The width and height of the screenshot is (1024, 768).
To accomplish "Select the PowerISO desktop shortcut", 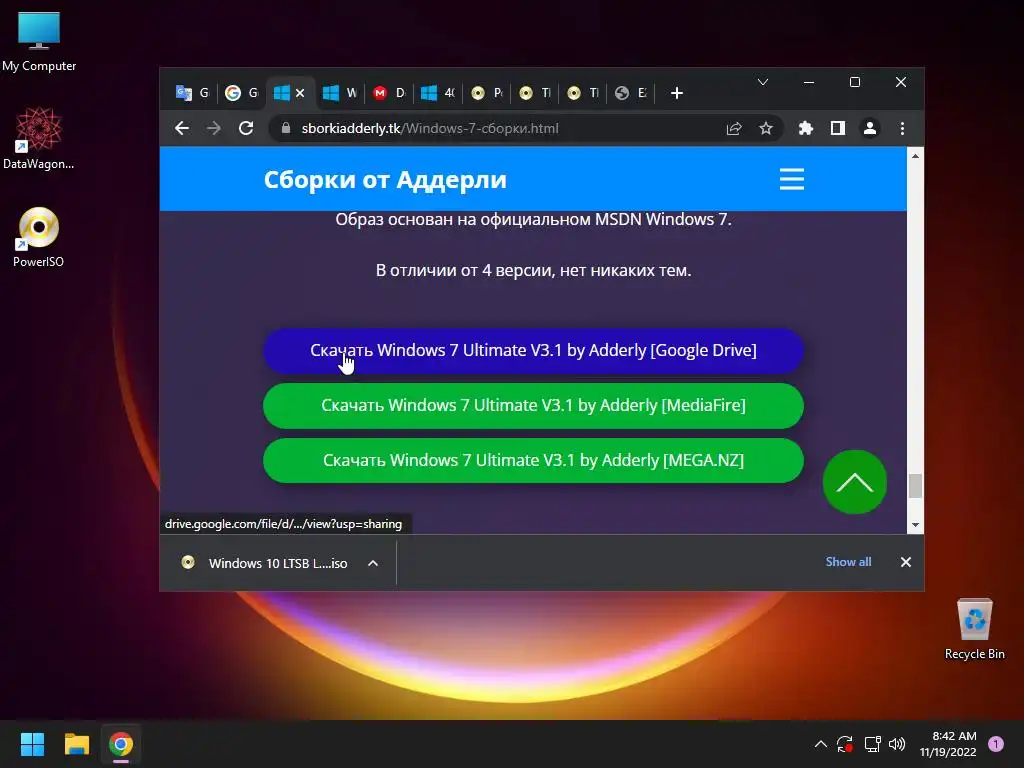I will [x=39, y=237].
